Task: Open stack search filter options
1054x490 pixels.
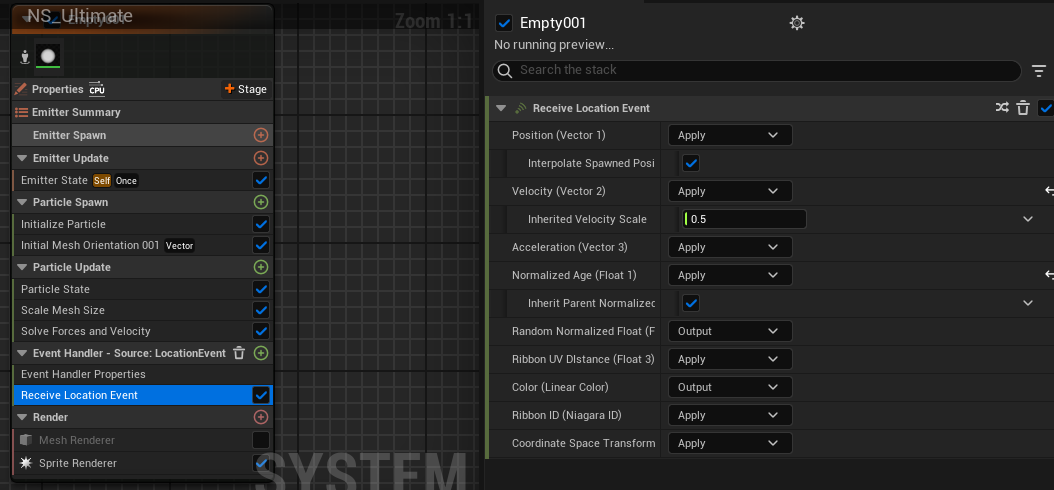Action: tap(1039, 70)
